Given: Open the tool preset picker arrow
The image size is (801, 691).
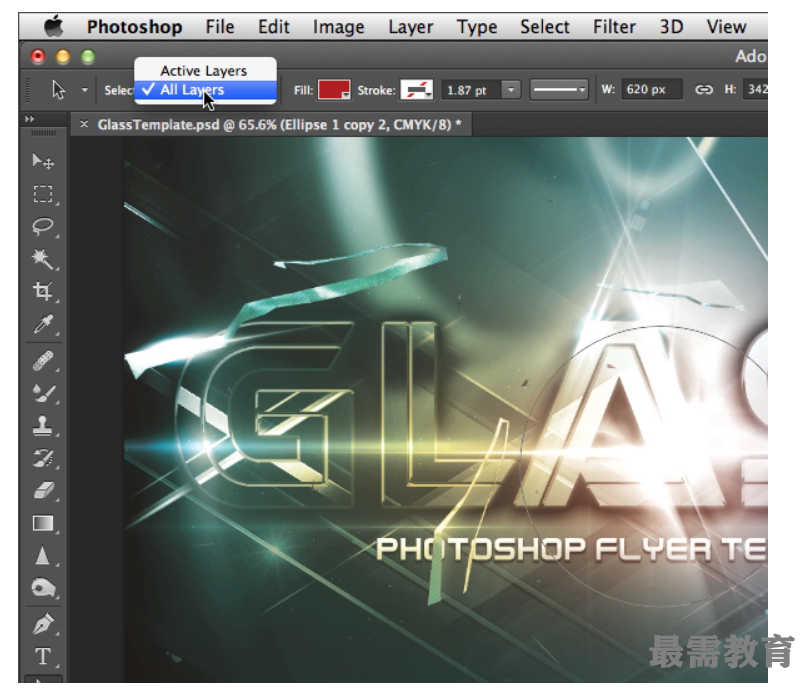Looking at the screenshot, I should pyautogui.click(x=85, y=90).
